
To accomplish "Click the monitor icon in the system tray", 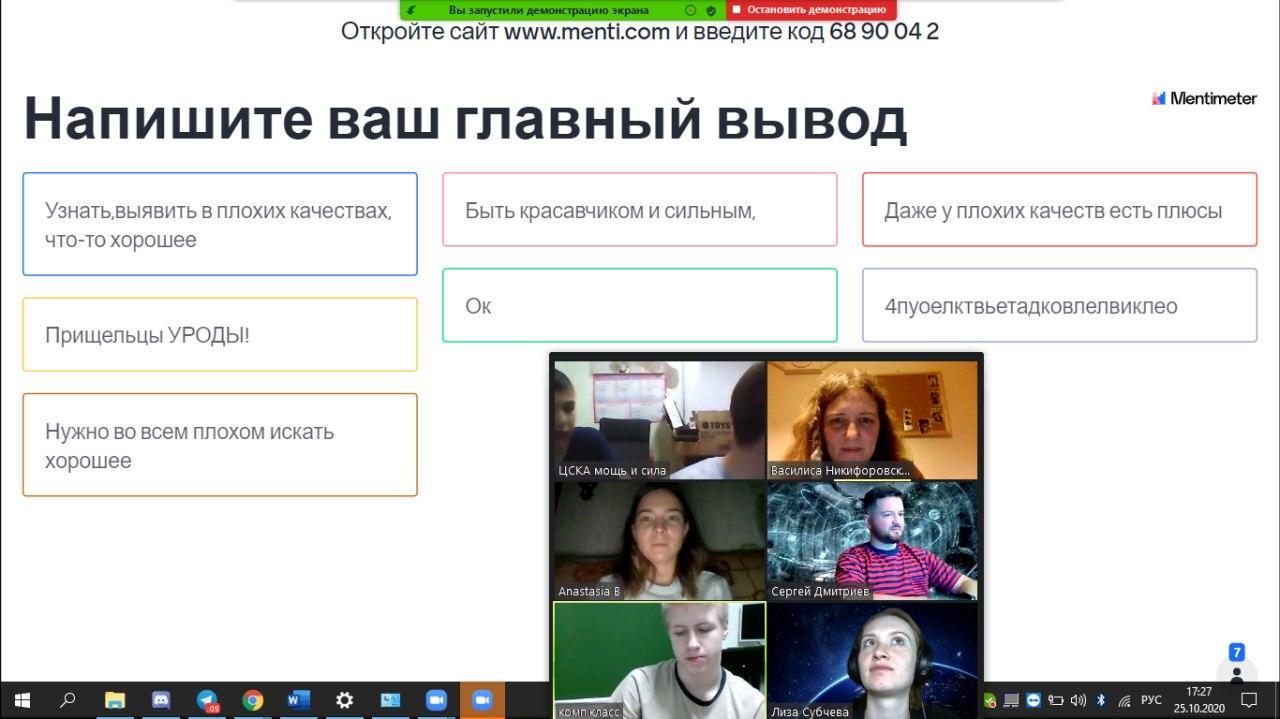I will tap(1012, 700).
